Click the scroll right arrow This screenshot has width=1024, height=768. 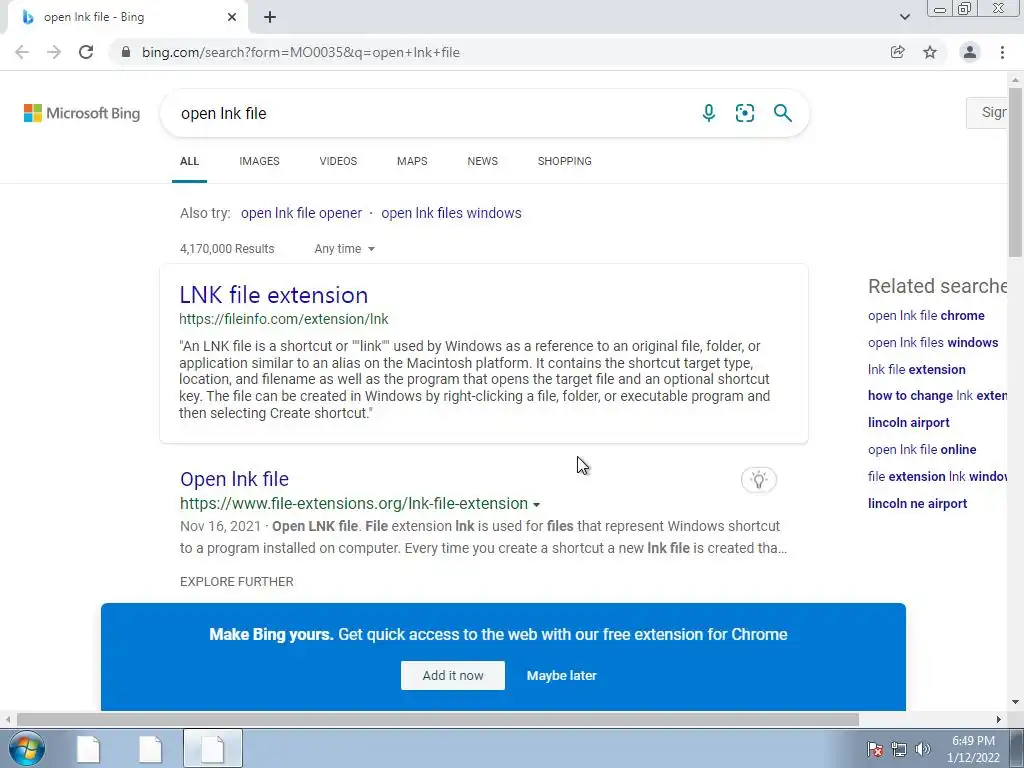999,719
